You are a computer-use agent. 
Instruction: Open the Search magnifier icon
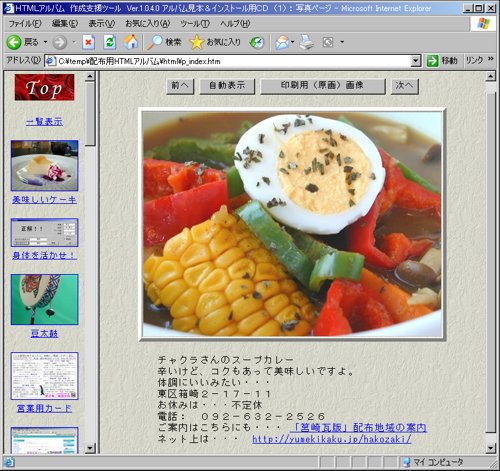tap(155, 42)
